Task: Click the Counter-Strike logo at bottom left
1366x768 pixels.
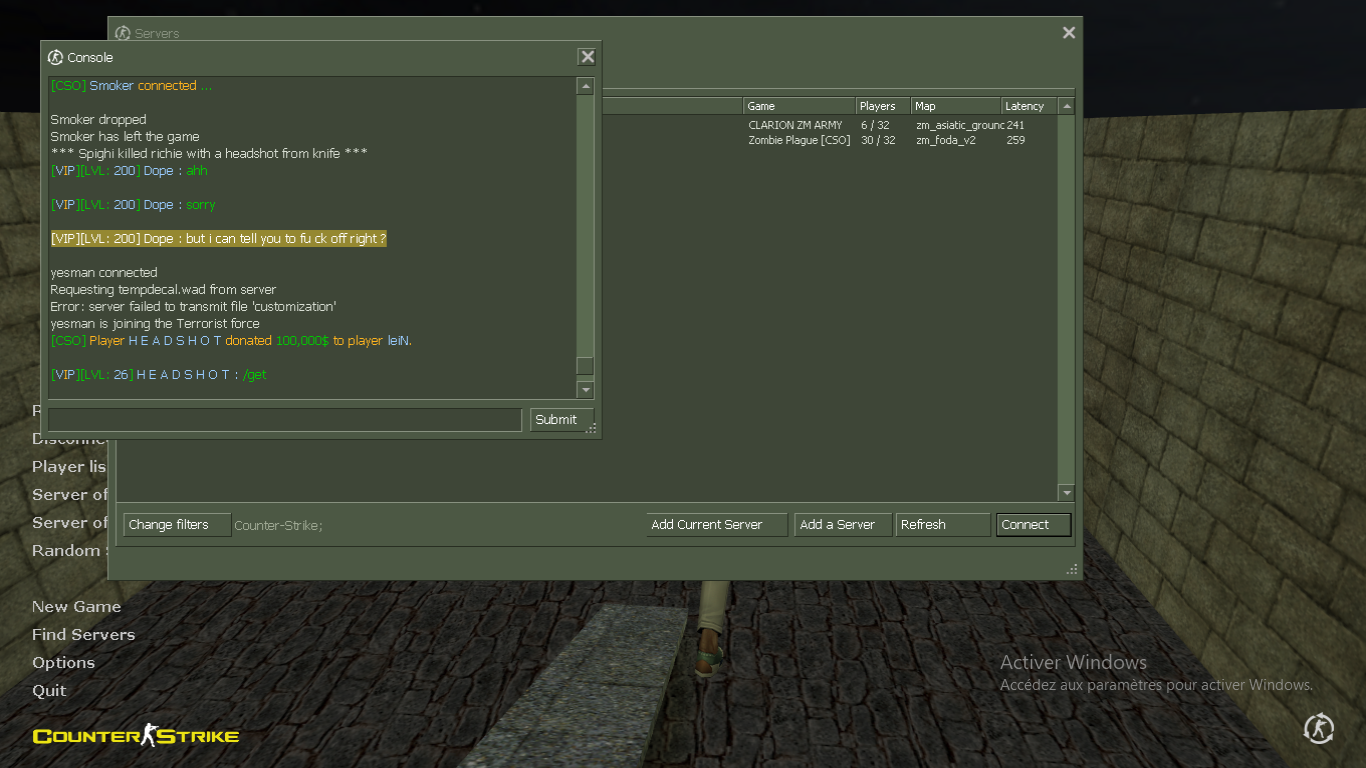Action: 136,737
